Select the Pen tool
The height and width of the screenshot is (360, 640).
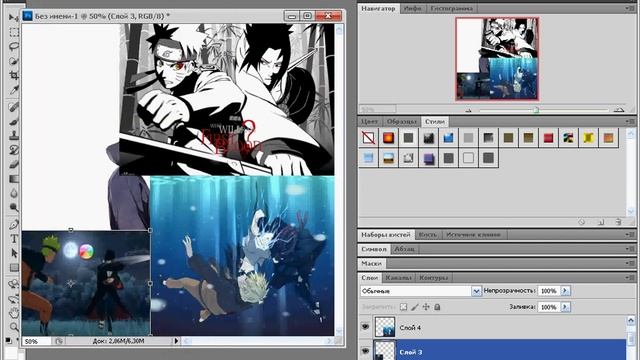click(13, 224)
